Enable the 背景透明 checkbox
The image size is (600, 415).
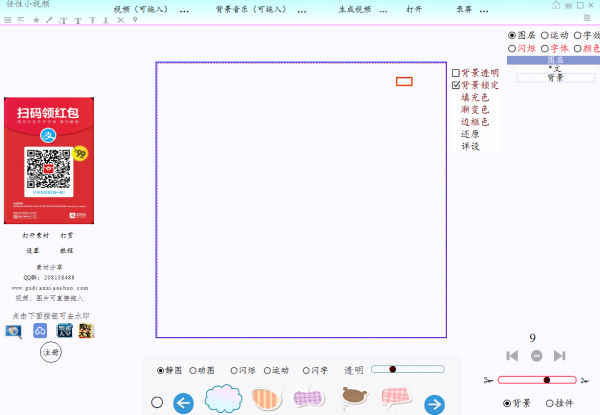click(x=456, y=73)
